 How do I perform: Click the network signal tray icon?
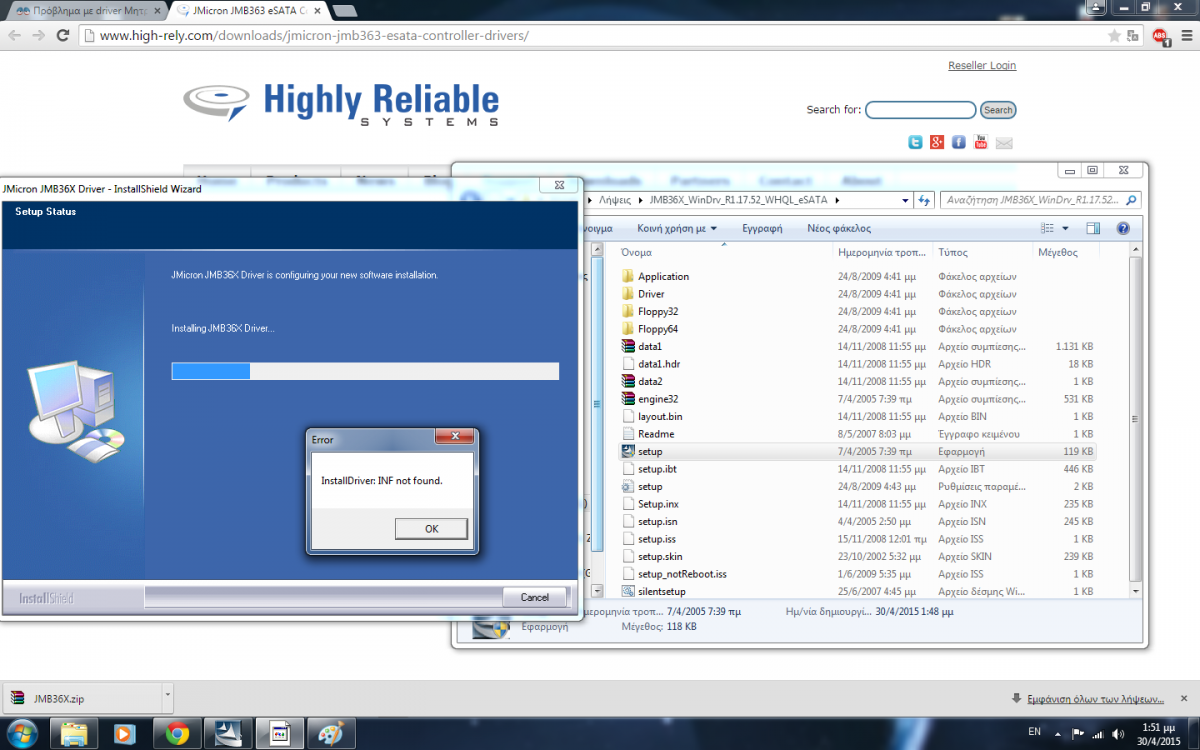pos(1099,734)
